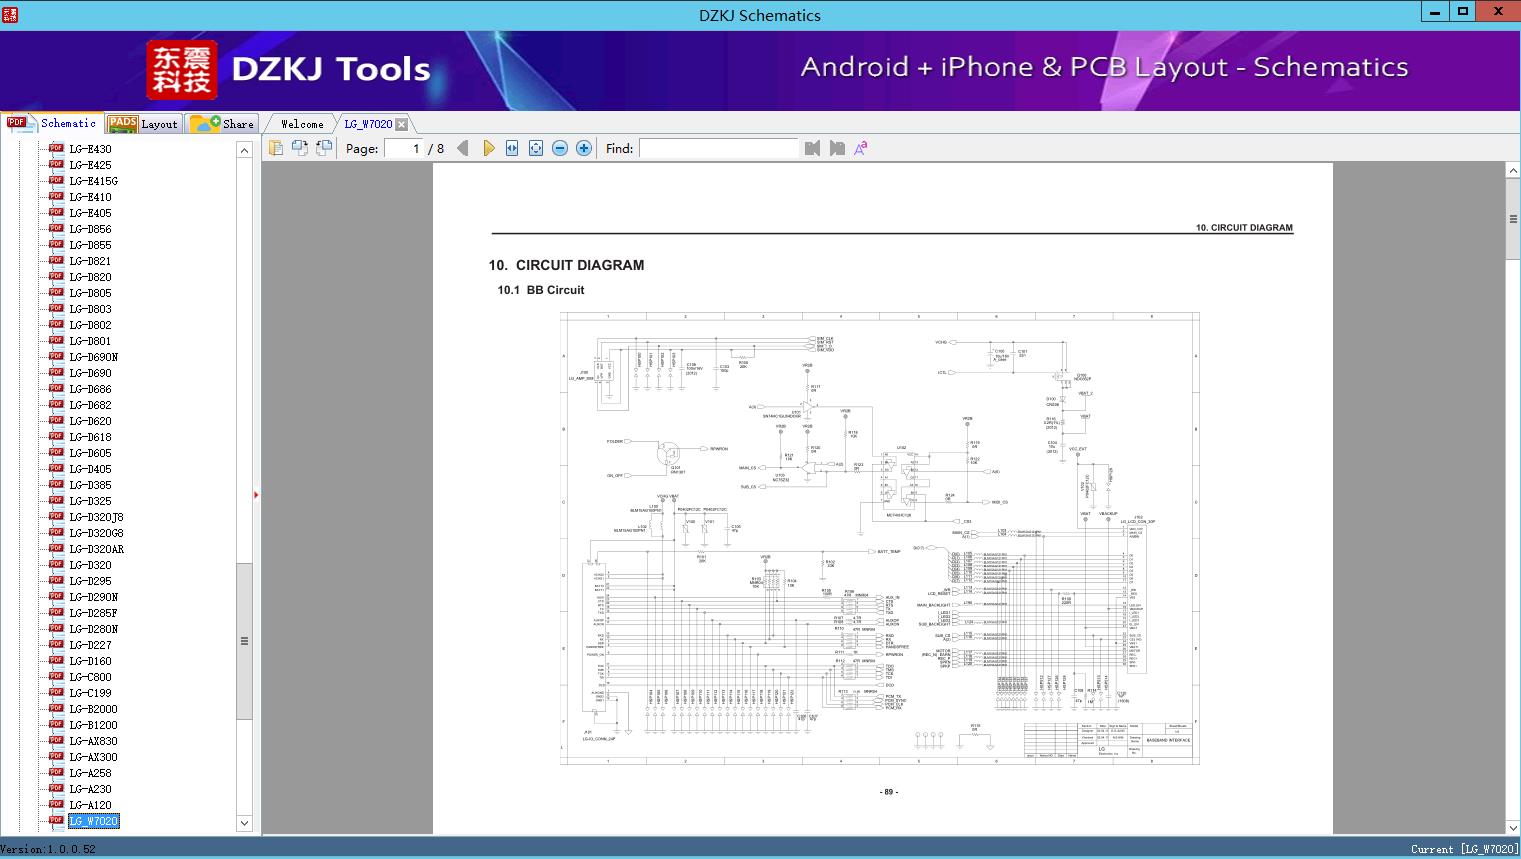This screenshot has width=1521, height=859.
Task: Toggle match case search option icon
Action: pyautogui.click(x=860, y=148)
